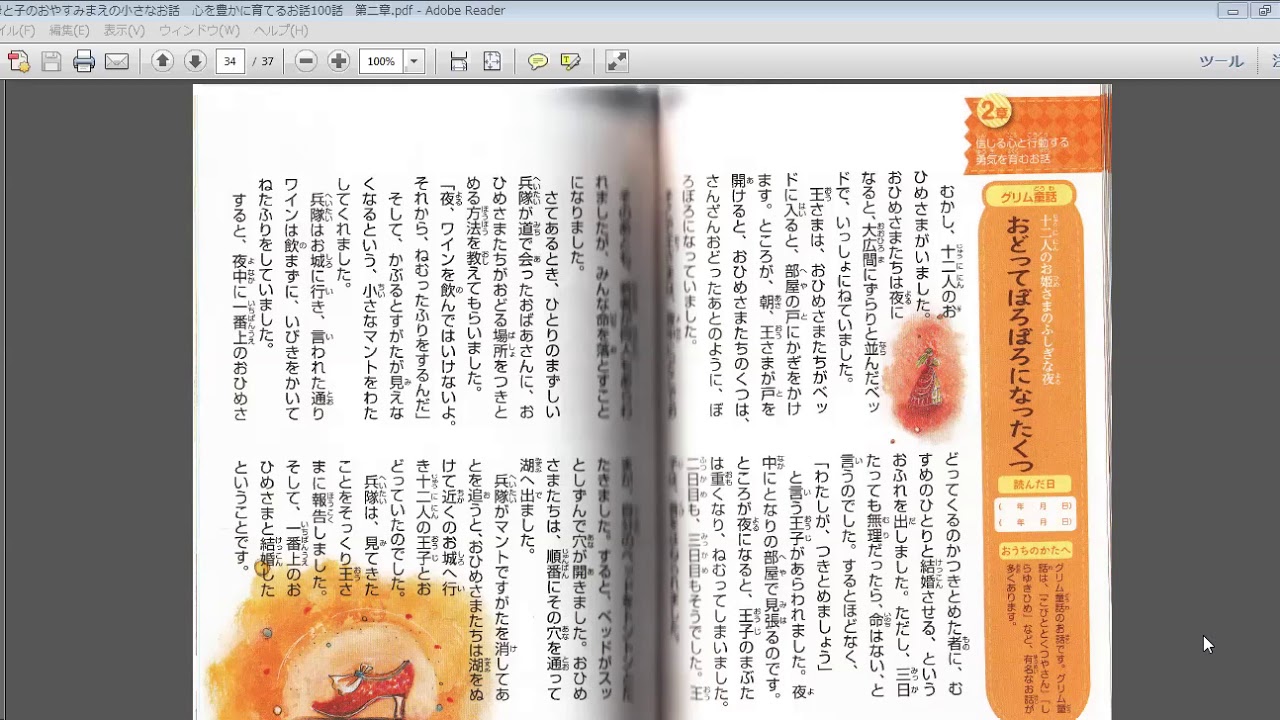Go to the previous page arrow
Viewport: 1280px width, 720px height.
pos(163,62)
